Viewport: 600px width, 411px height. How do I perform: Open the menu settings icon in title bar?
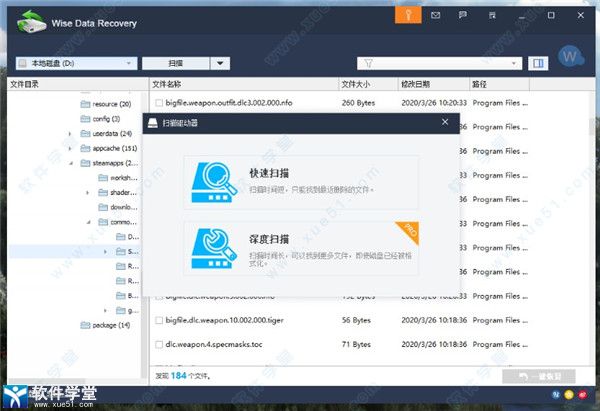pos(492,15)
